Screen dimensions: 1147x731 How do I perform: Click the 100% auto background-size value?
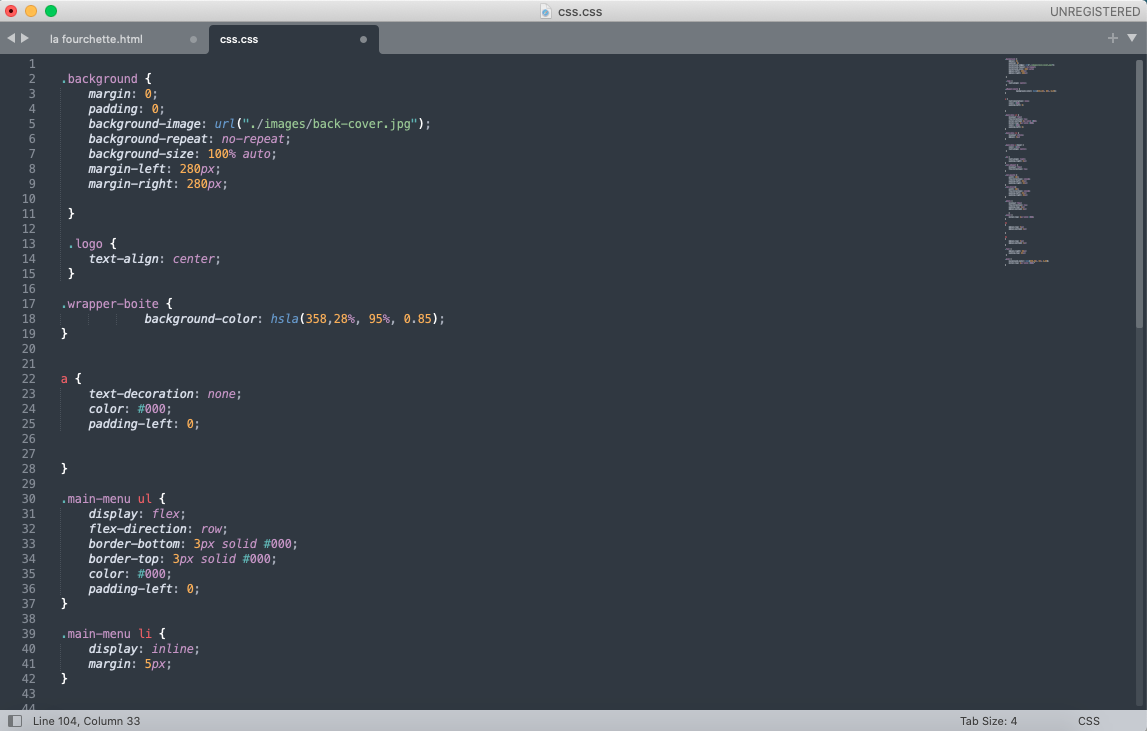(239, 154)
